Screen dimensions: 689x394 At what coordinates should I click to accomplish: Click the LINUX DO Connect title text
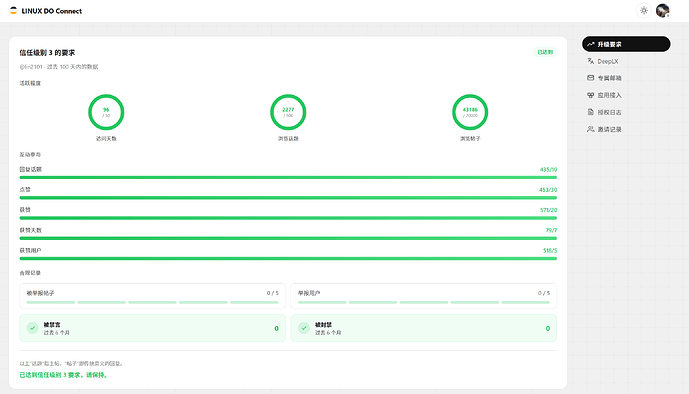[x=52, y=11]
